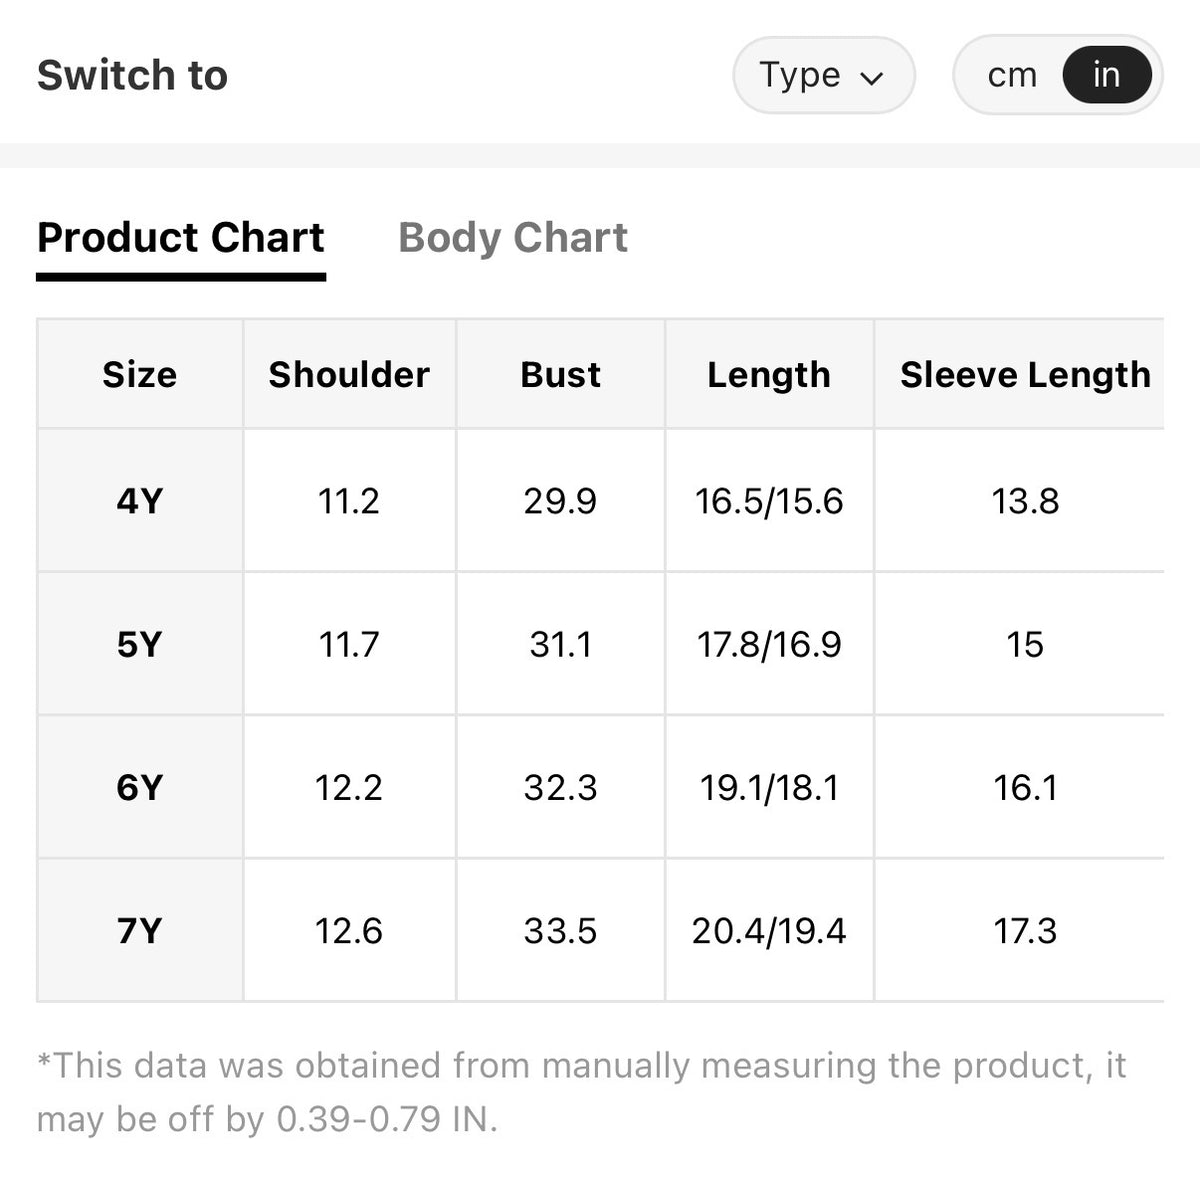1200x1181 pixels.
Task: Select the Product Chart tab
Action: click(181, 238)
